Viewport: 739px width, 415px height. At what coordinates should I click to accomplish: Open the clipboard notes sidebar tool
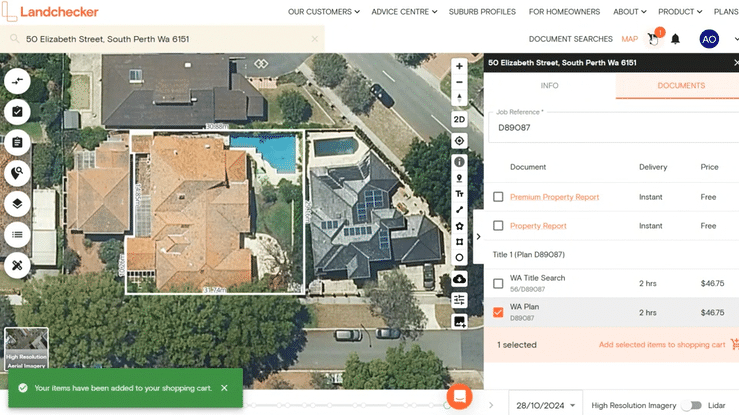pyautogui.click(x=17, y=142)
